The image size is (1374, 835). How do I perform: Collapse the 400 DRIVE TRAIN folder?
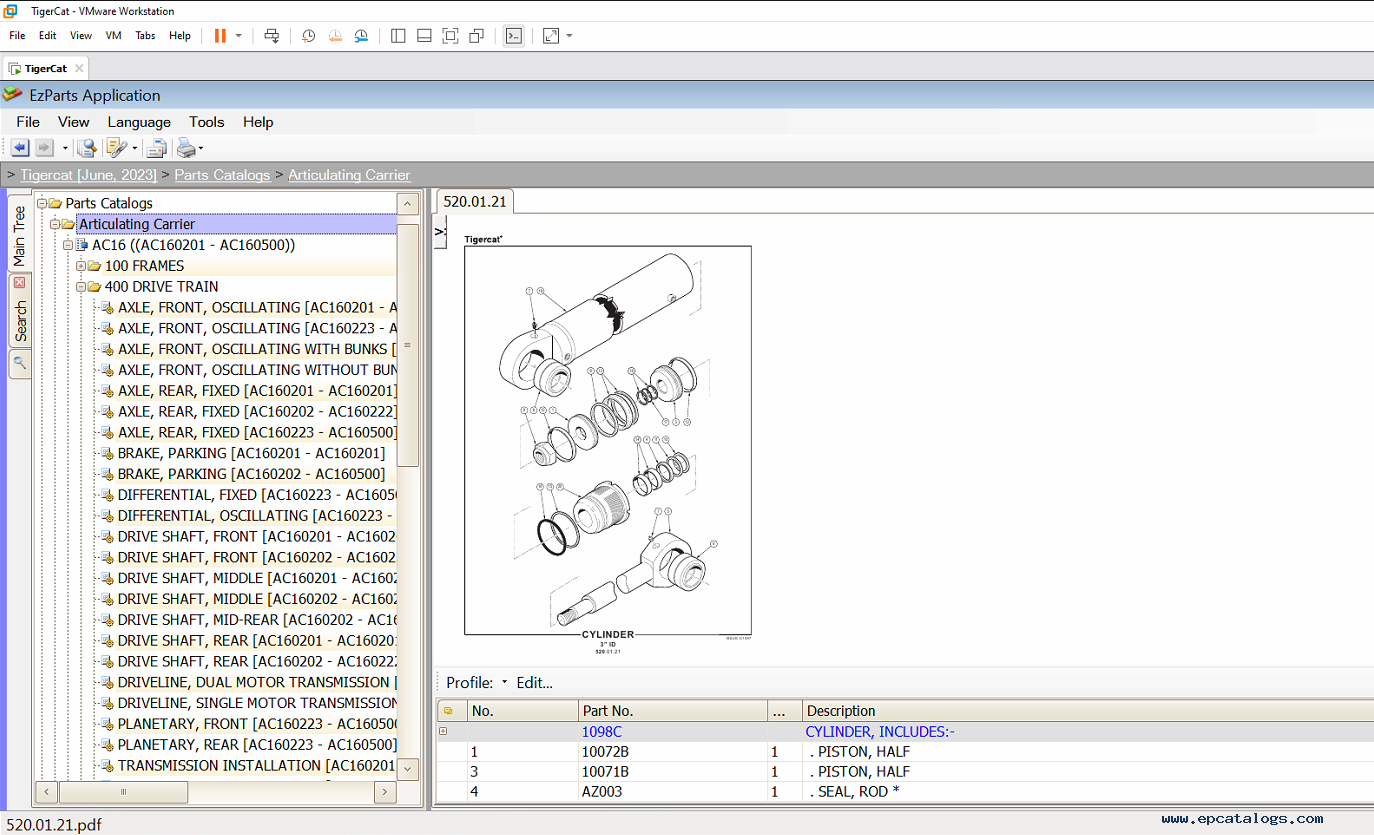coord(81,287)
